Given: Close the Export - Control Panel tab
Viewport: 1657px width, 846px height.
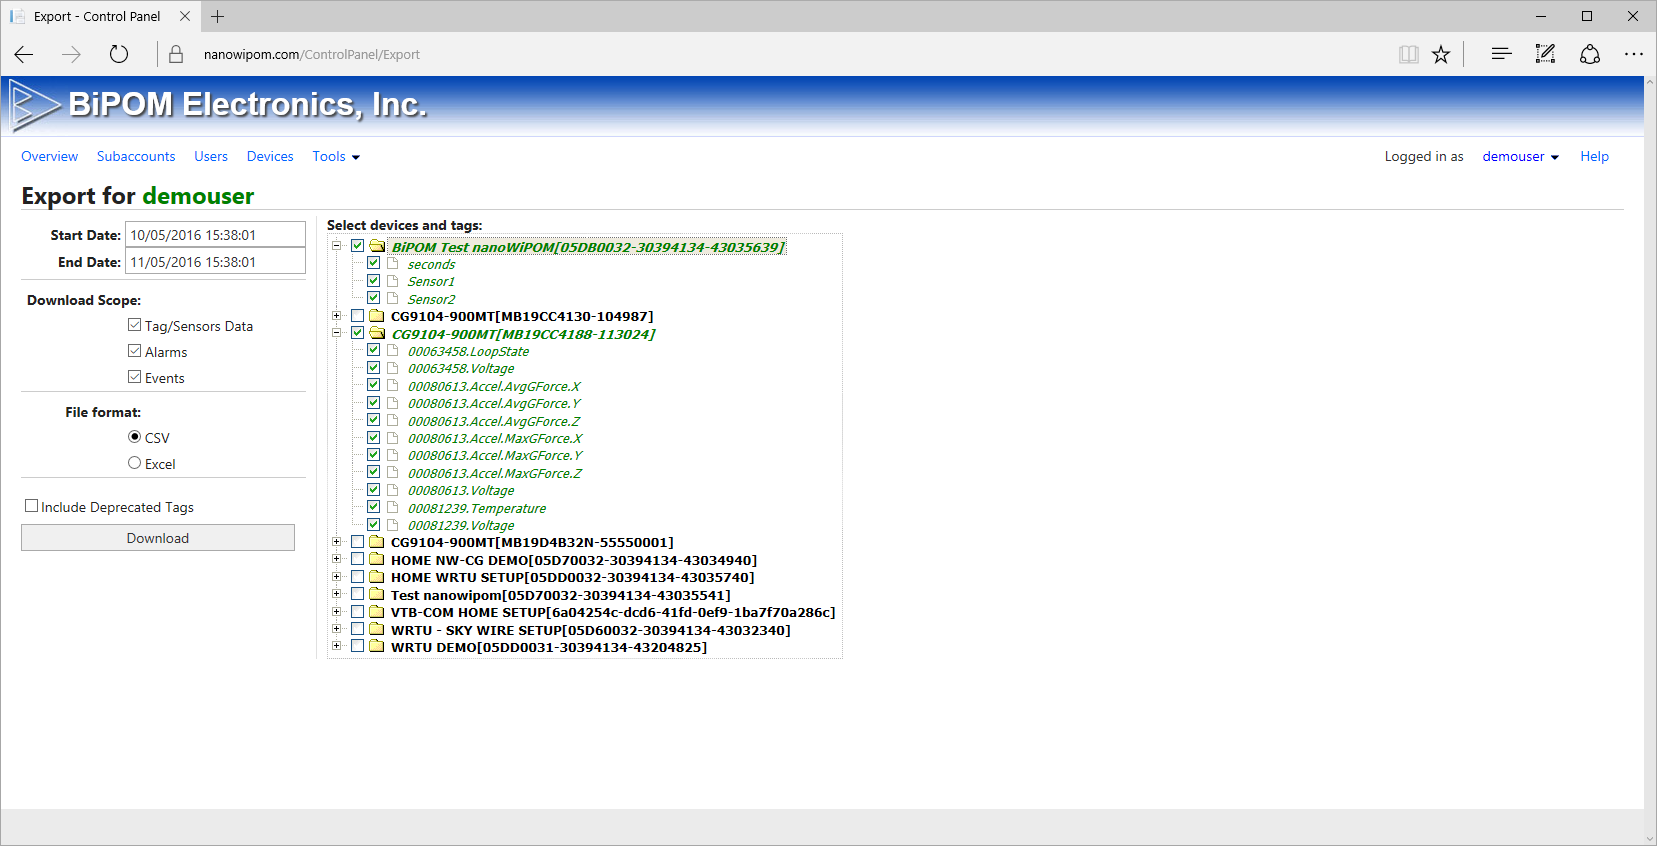Looking at the screenshot, I should 185,16.
